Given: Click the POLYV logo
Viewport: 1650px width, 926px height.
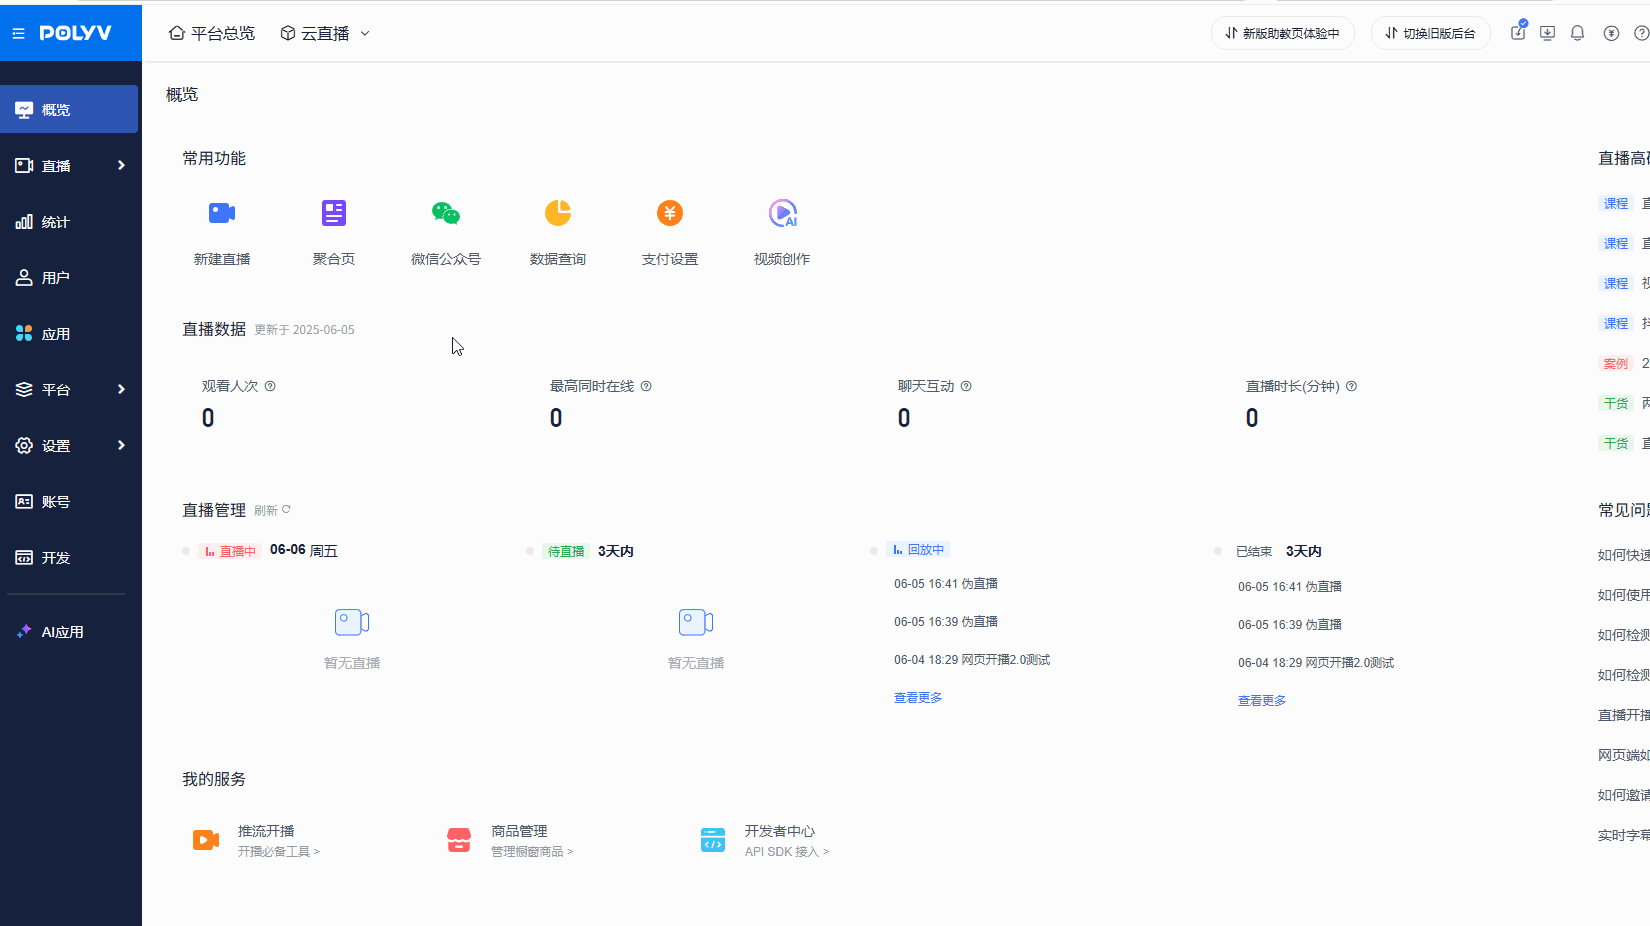Looking at the screenshot, I should pos(76,33).
